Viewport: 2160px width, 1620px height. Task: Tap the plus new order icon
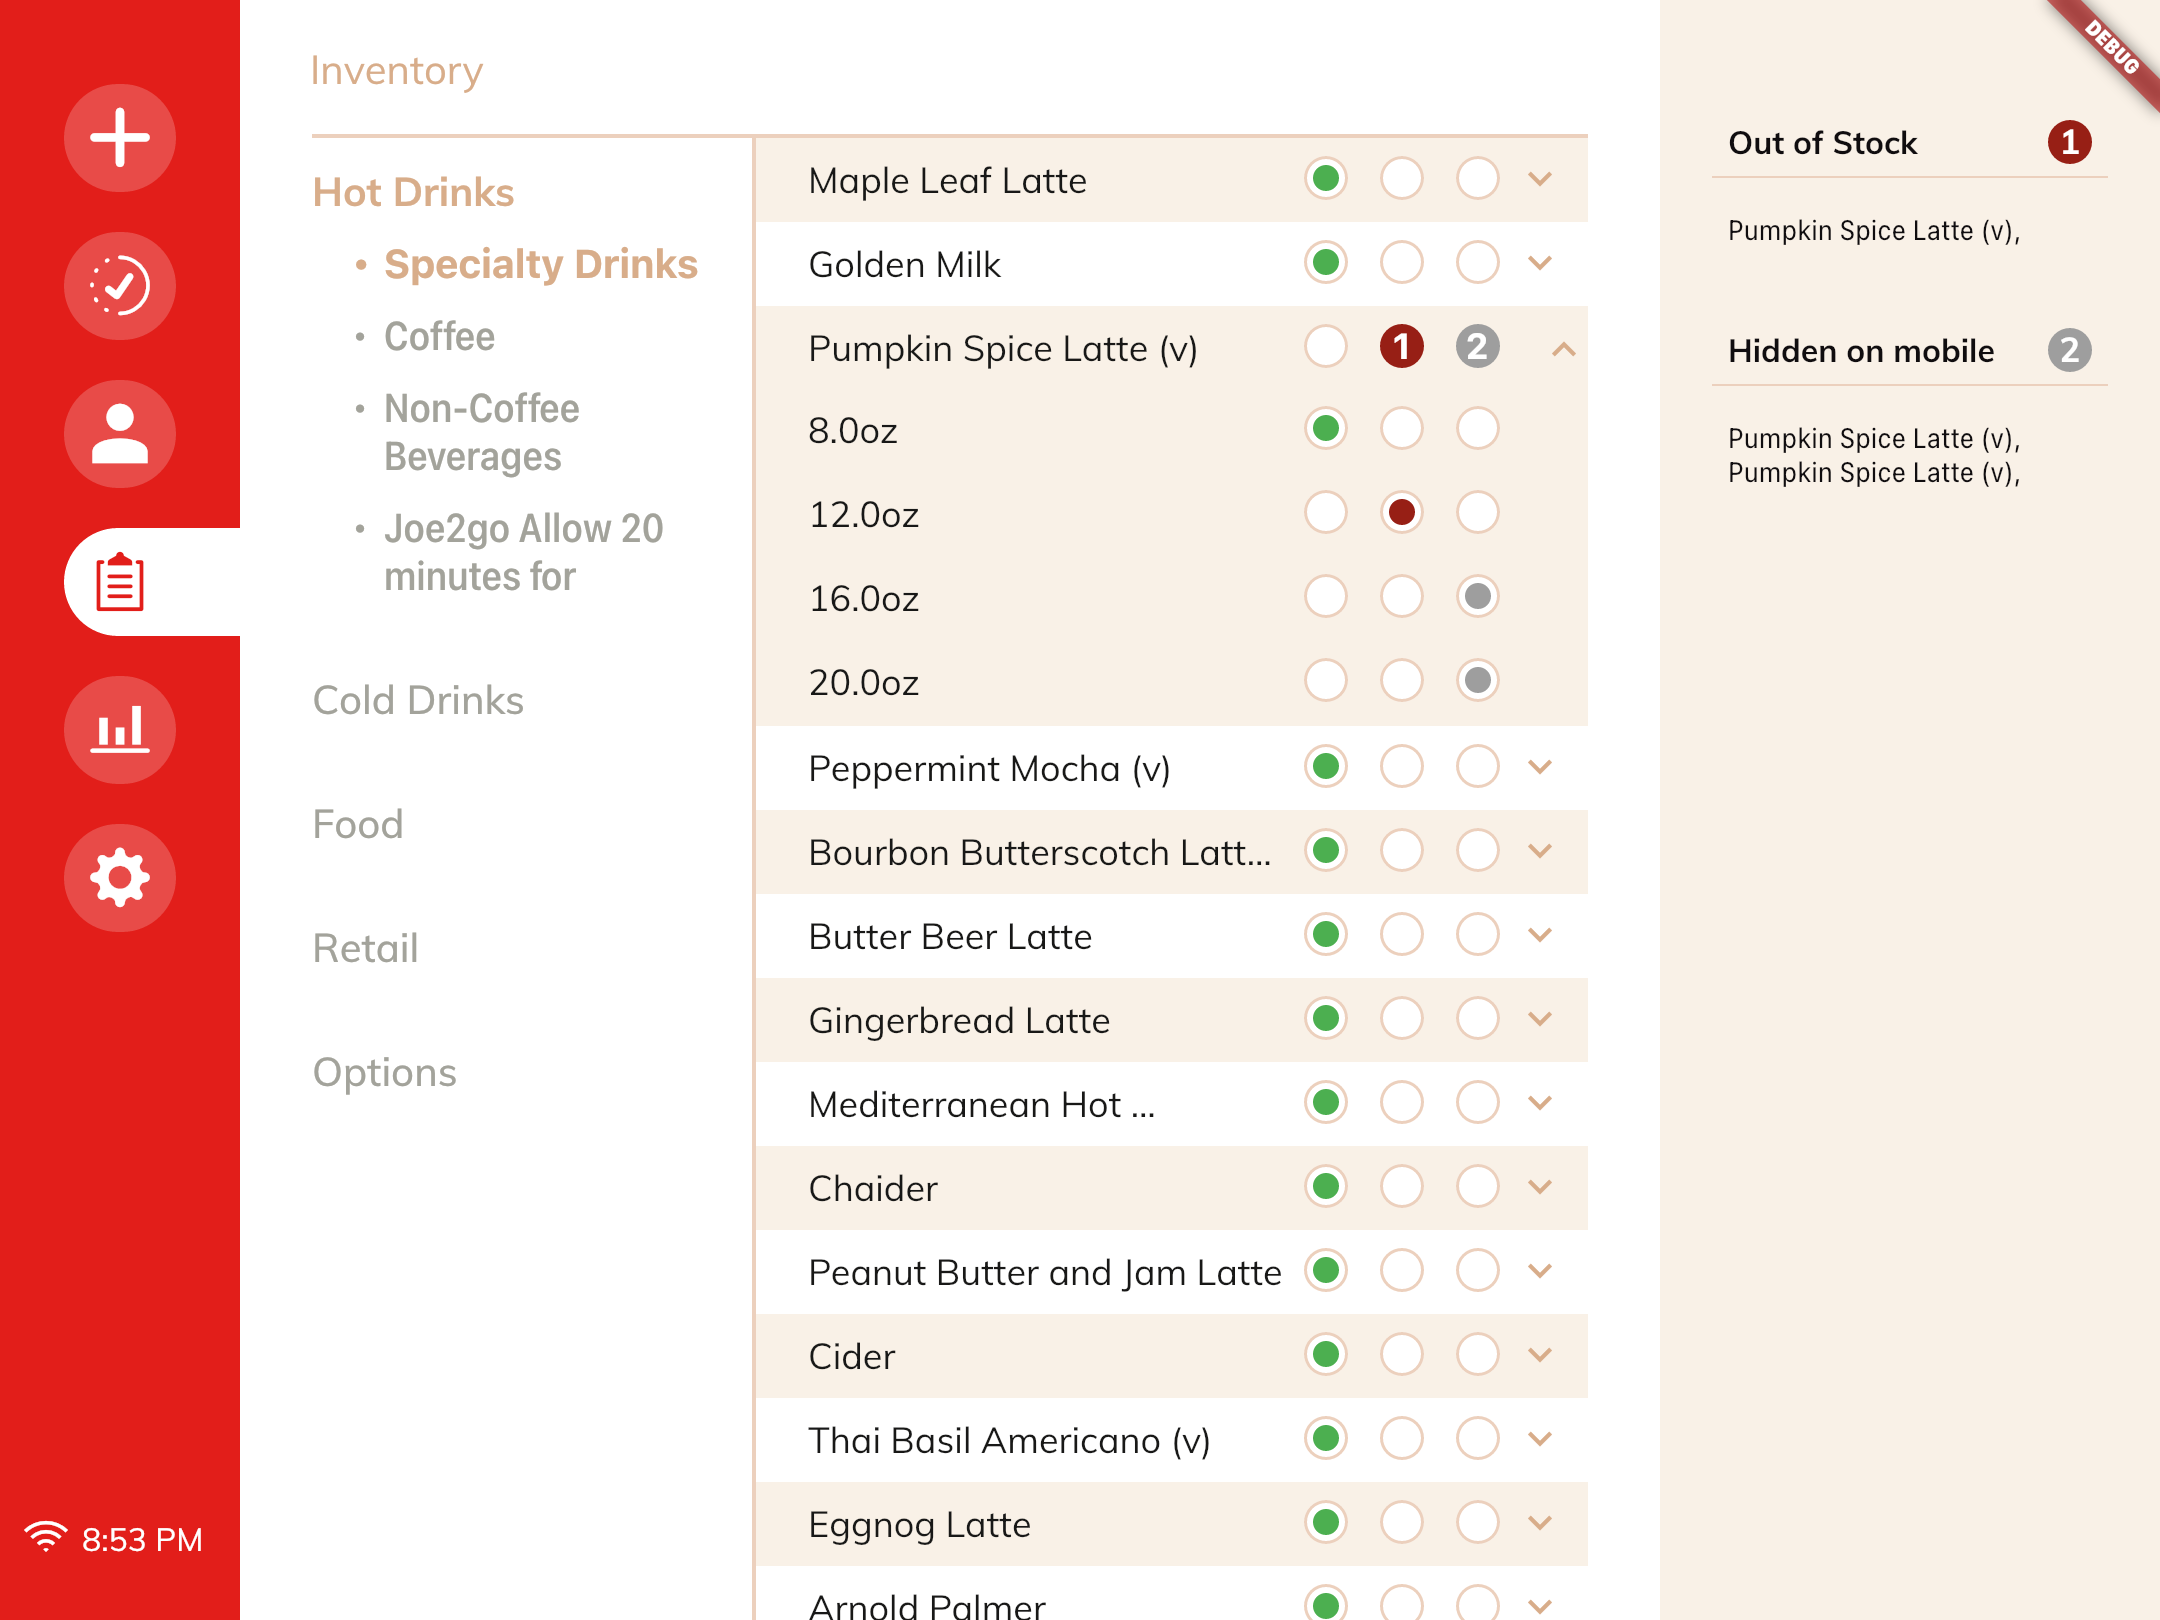[x=120, y=138]
